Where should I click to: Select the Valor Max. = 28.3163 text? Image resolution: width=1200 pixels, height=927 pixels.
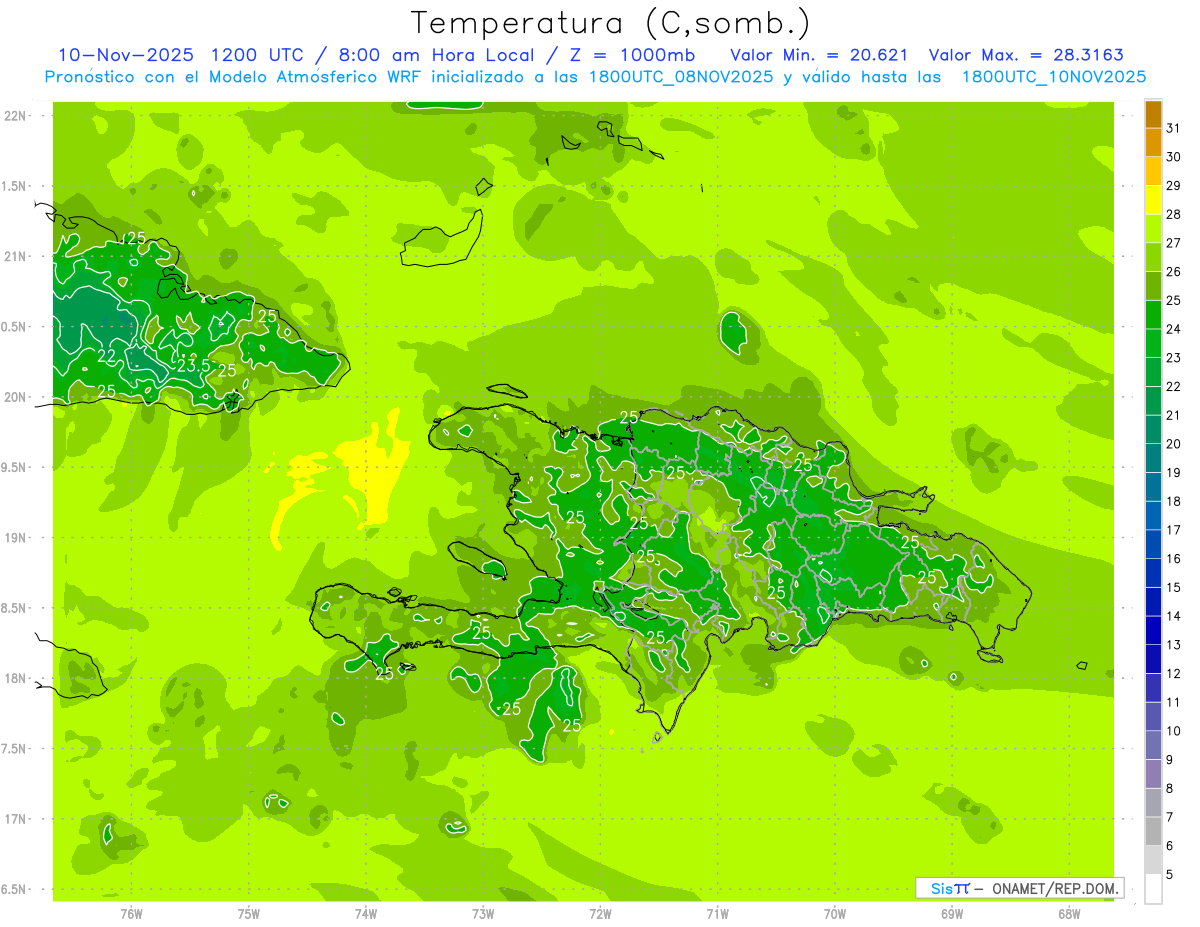[1032, 55]
